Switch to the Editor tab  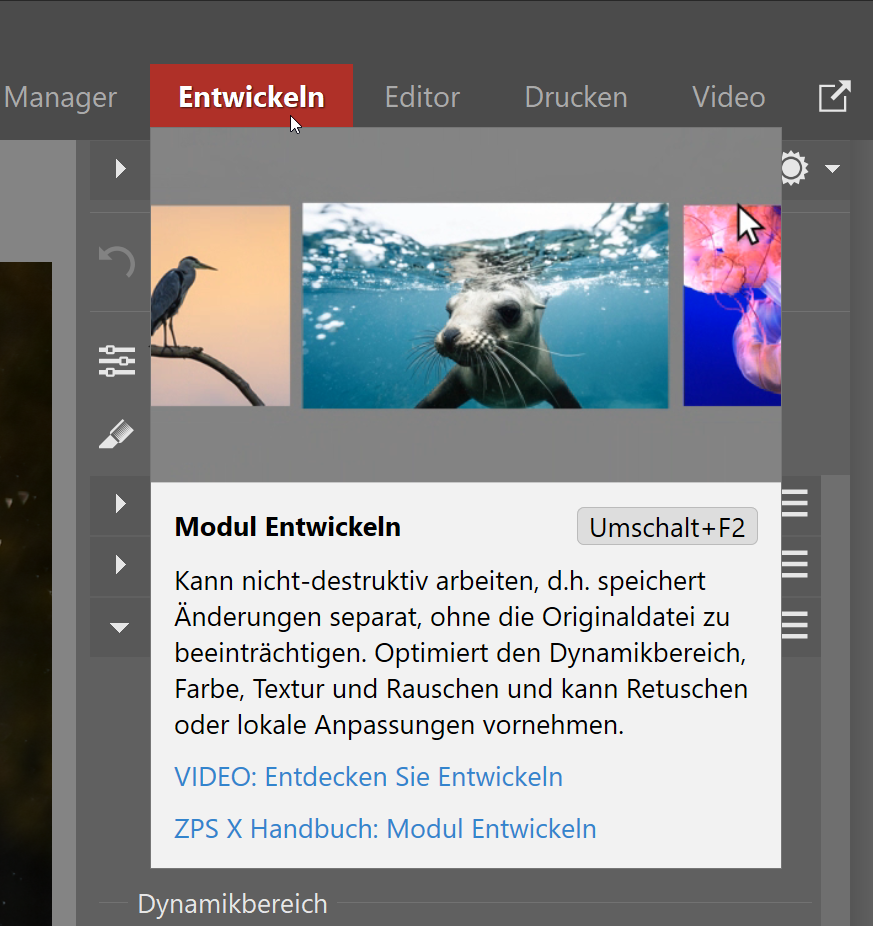click(422, 96)
